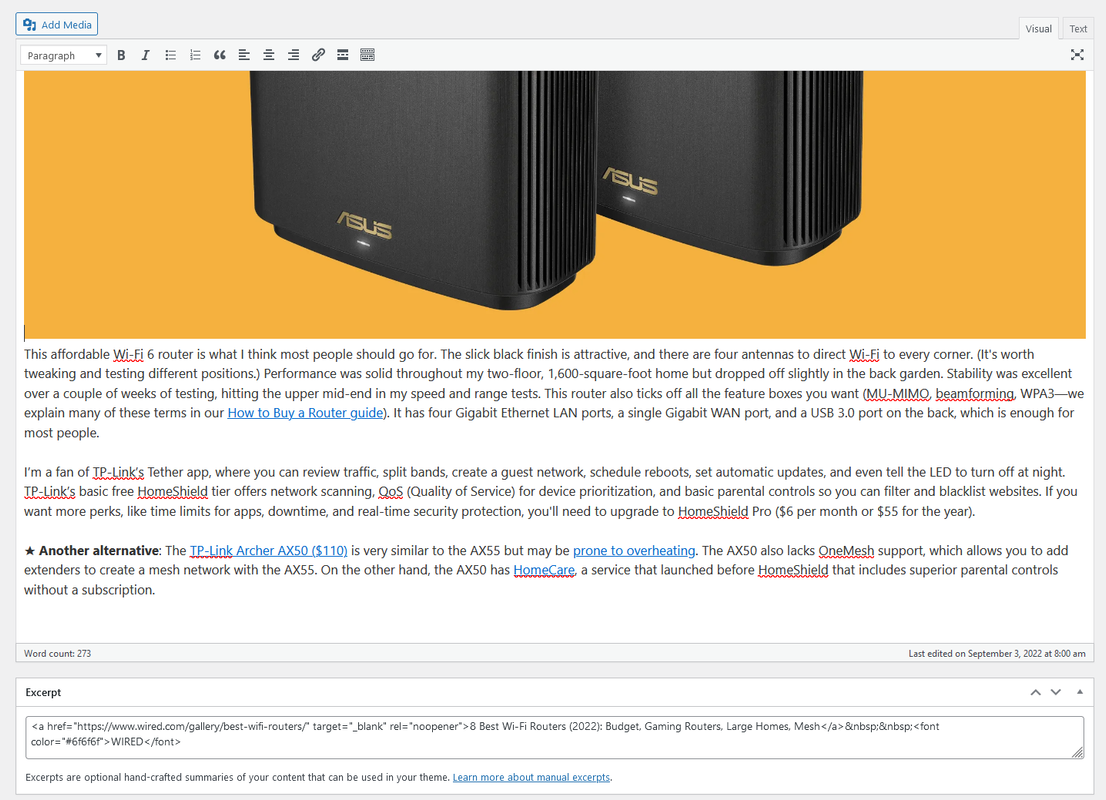The width and height of the screenshot is (1106, 800).
Task: Open the Paragraph format dropdown
Action: 63,55
